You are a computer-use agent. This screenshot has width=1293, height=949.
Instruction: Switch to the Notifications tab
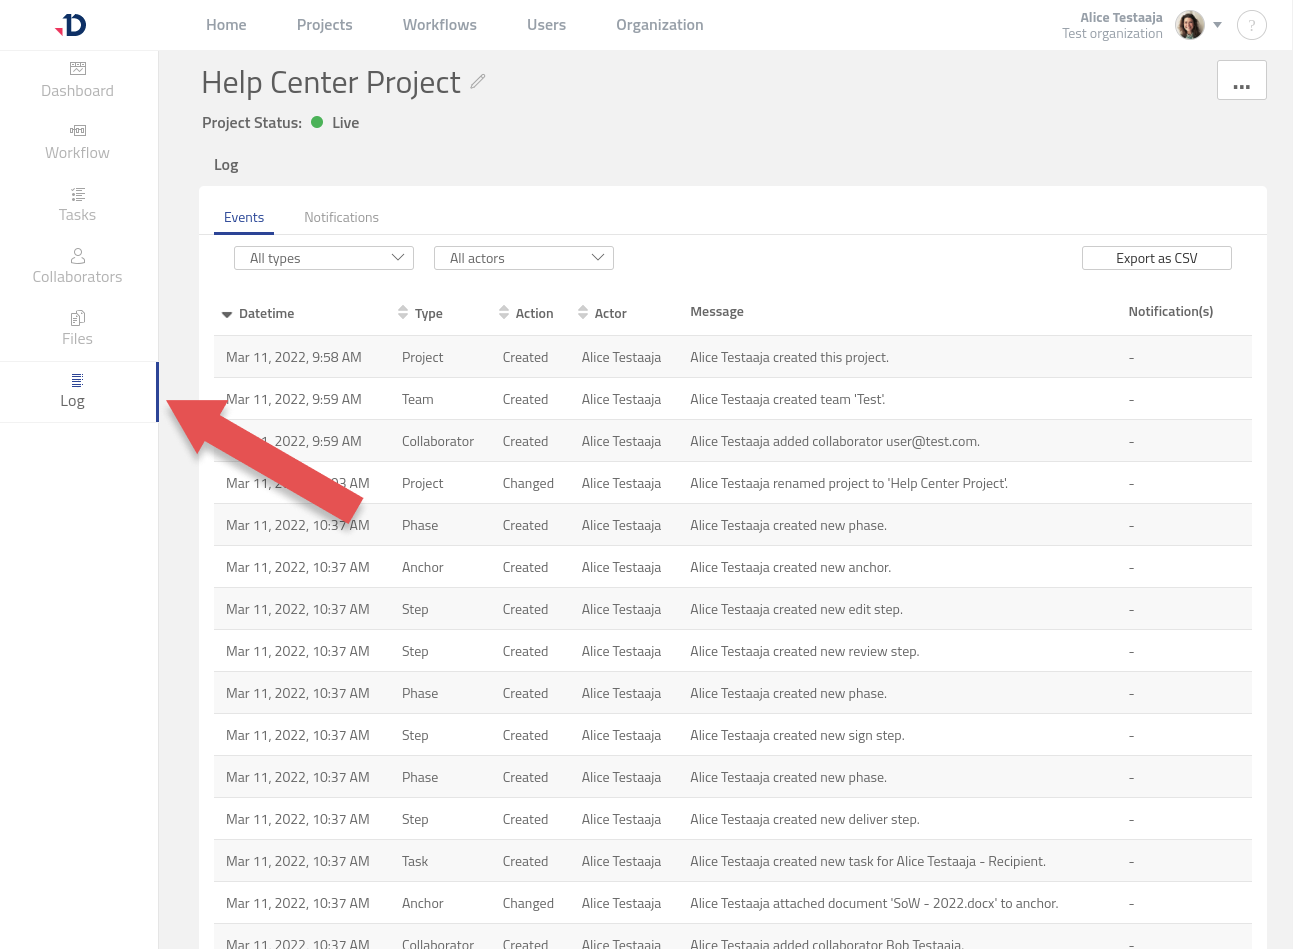pos(341,217)
